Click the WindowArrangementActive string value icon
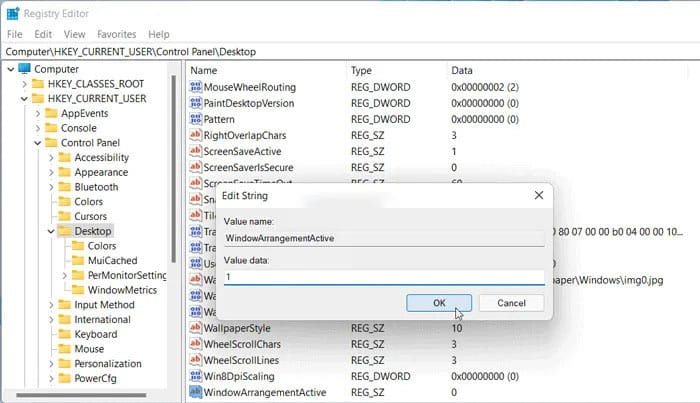The image size is (700, 403). (x=195, y=392)
